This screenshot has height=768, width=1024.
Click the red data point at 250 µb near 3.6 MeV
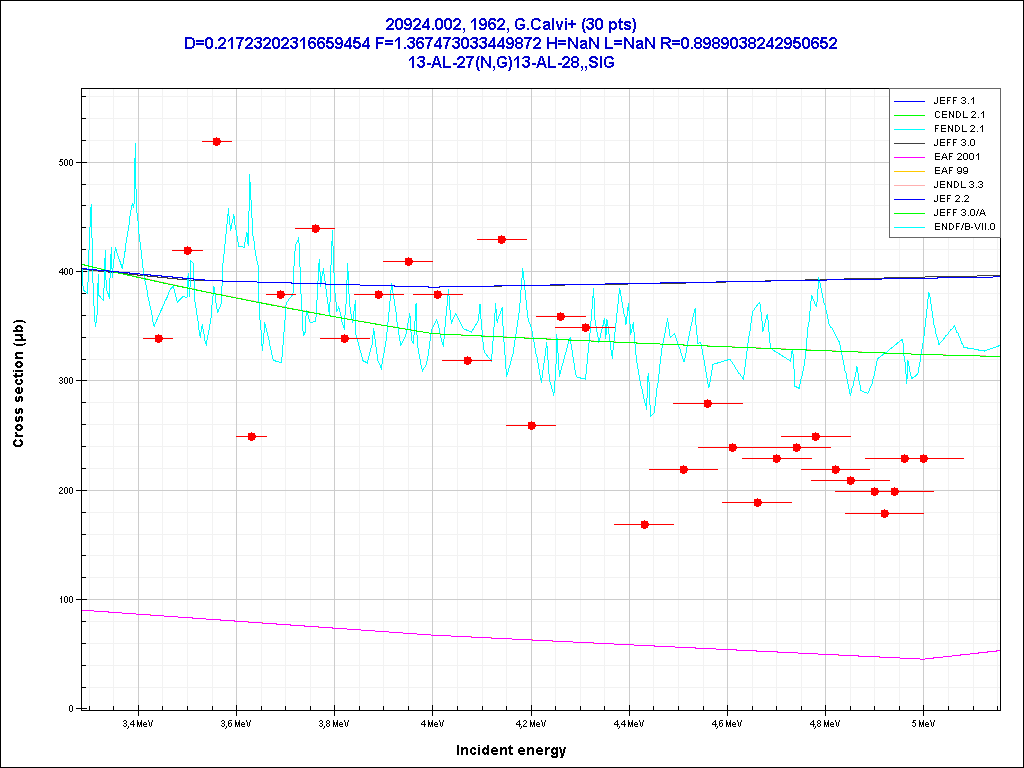pos(252,436)
